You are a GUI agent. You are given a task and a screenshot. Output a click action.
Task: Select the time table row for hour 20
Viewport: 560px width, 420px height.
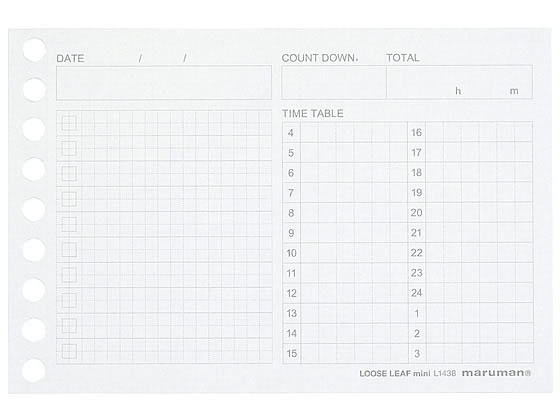[471, 213]
